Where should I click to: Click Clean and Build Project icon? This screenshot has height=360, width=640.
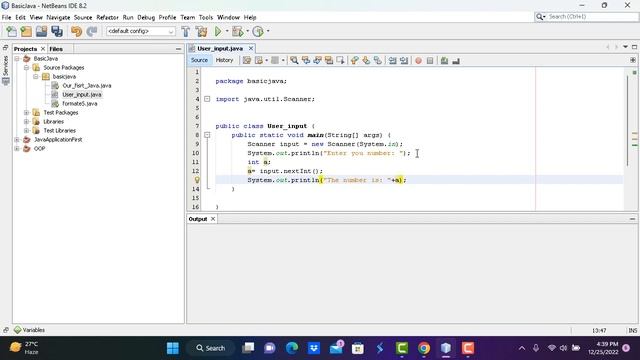(201, 31)
